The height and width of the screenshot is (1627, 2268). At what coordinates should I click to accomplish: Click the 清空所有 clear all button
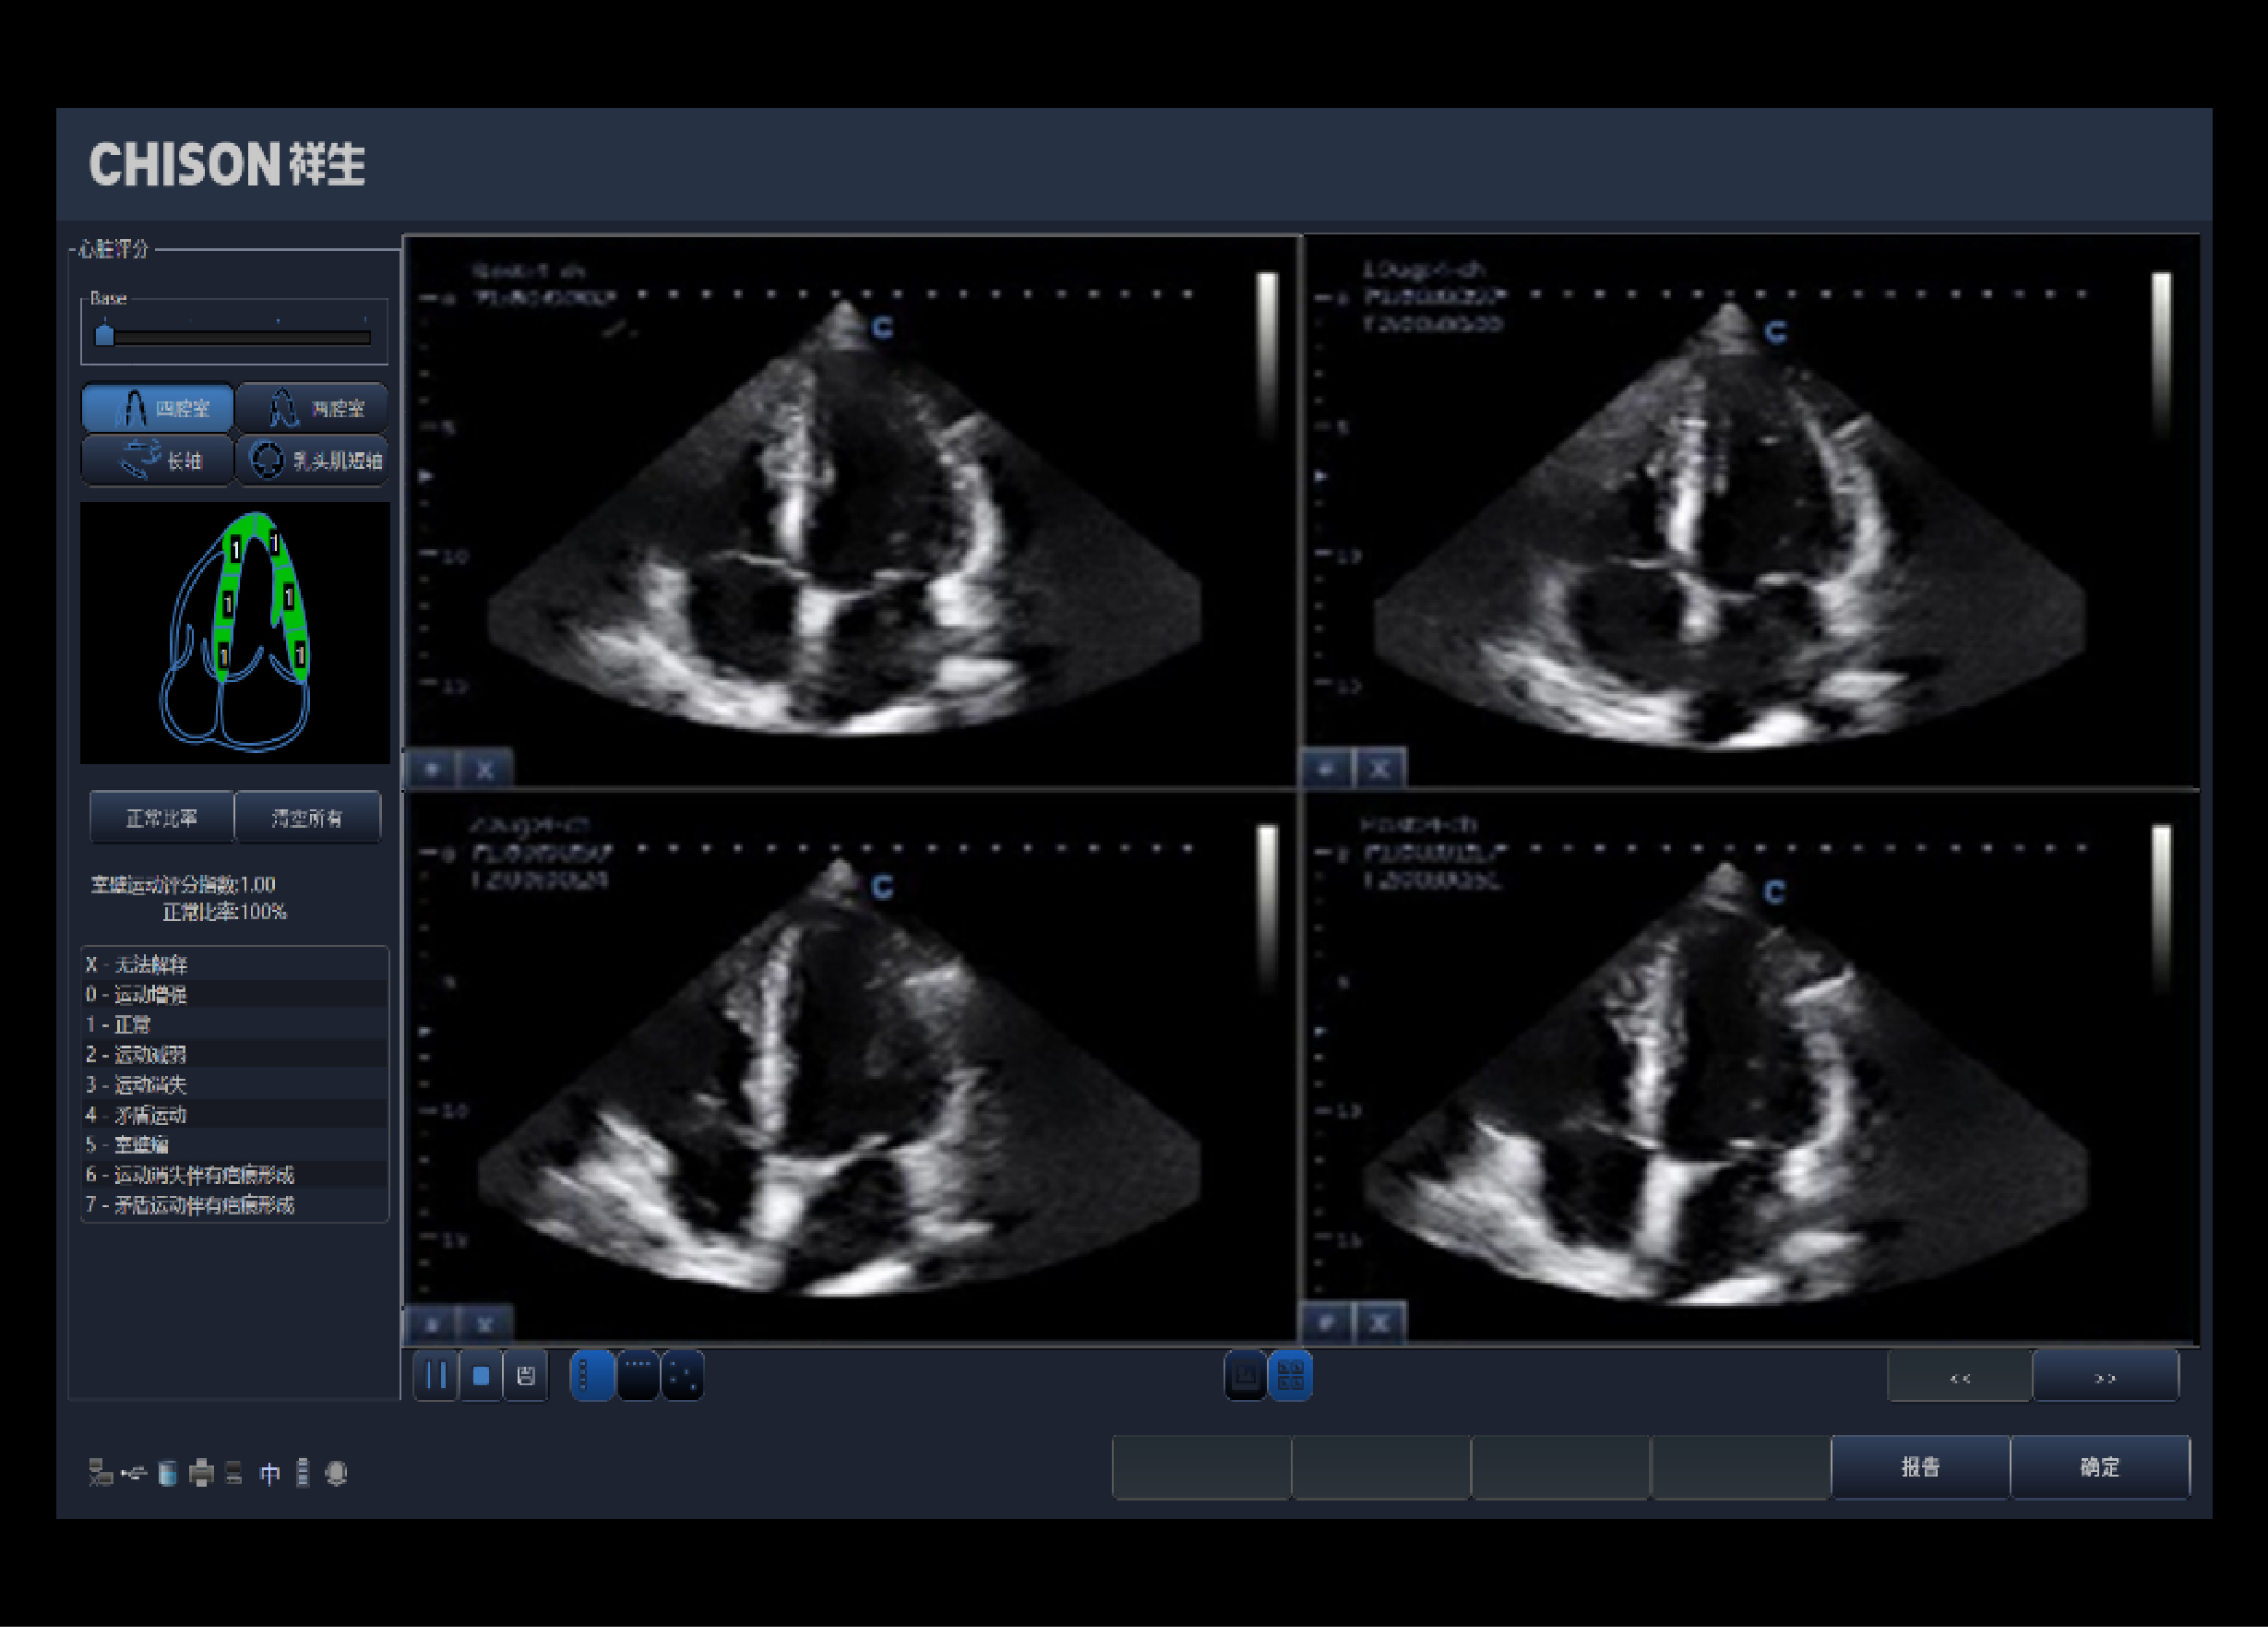(307, 818)
